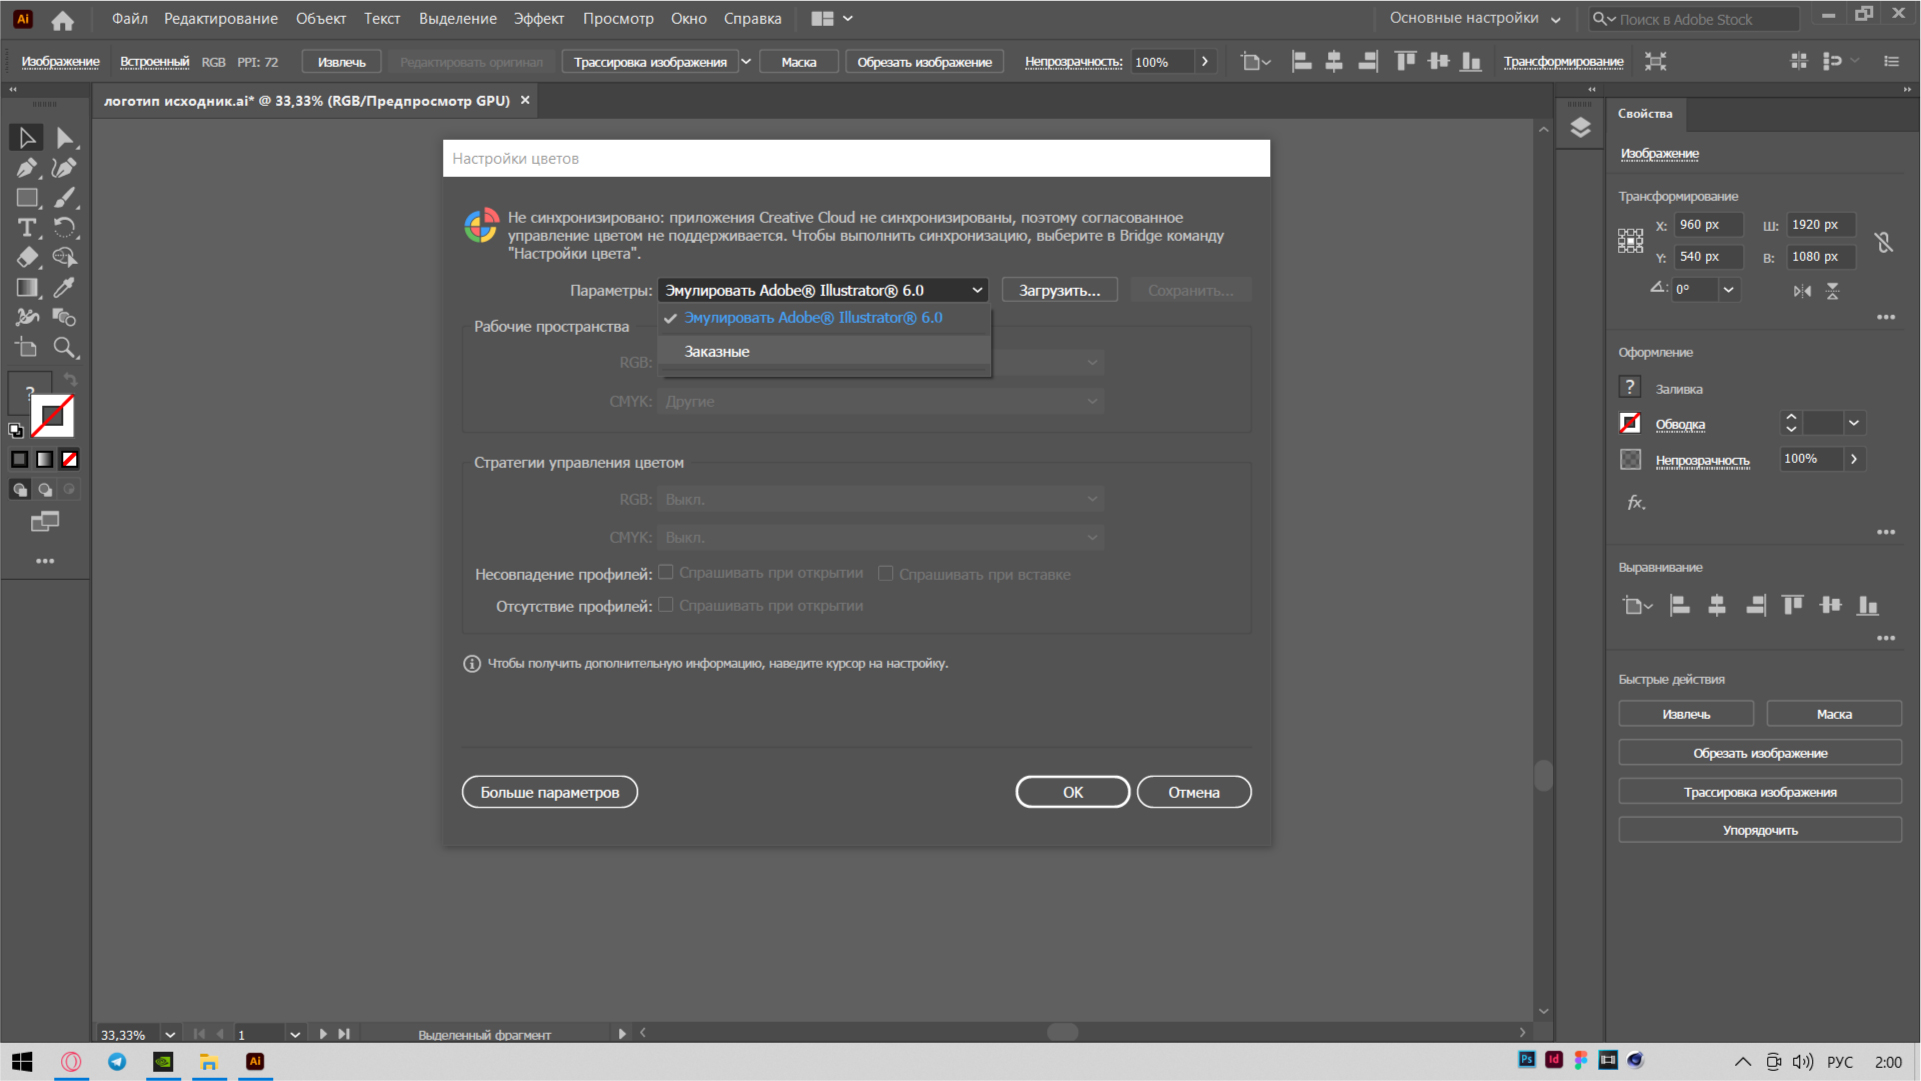This screenshot has width=1921, height=1081.
Task: Open the fx effects menu
Action: [1635, 503]
